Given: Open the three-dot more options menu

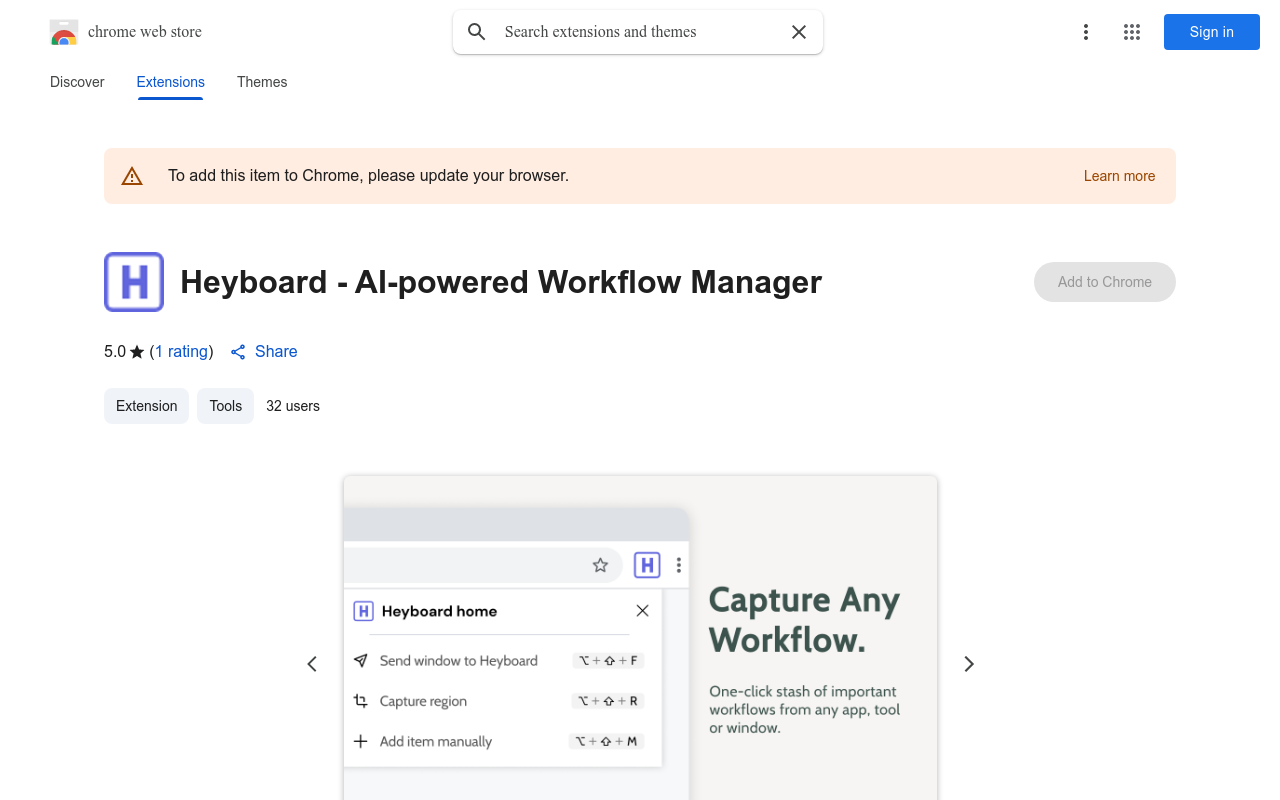Looking at the screenshot, I should (x=1086, y=32).
